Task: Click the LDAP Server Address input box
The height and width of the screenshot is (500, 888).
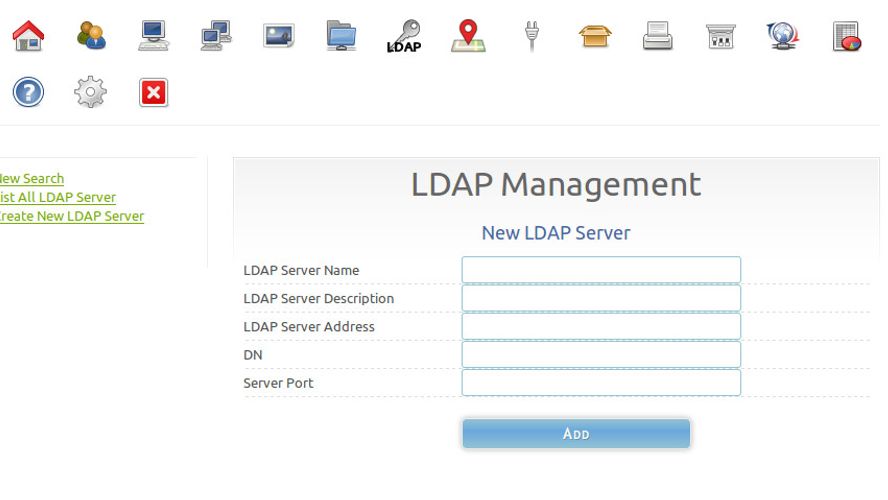Action: 601,327
